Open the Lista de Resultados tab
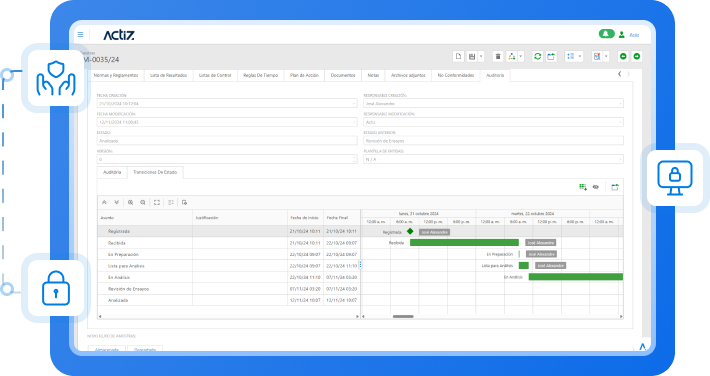 coord(168,75)
